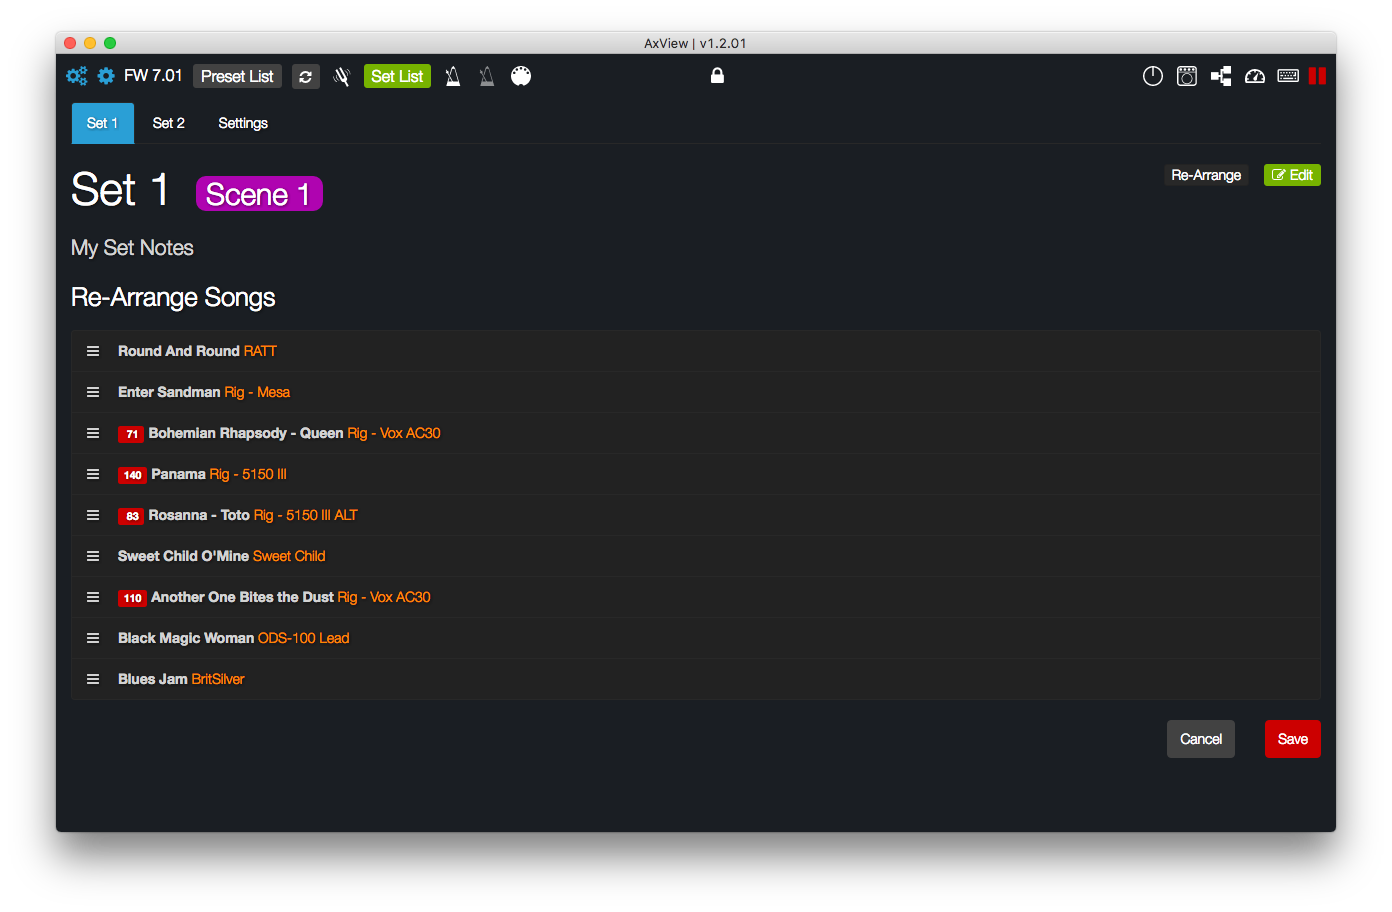This screenshot has width=1392, height=912.
Task: Click the red 110 tempo badge
Action: coord(133,598)
